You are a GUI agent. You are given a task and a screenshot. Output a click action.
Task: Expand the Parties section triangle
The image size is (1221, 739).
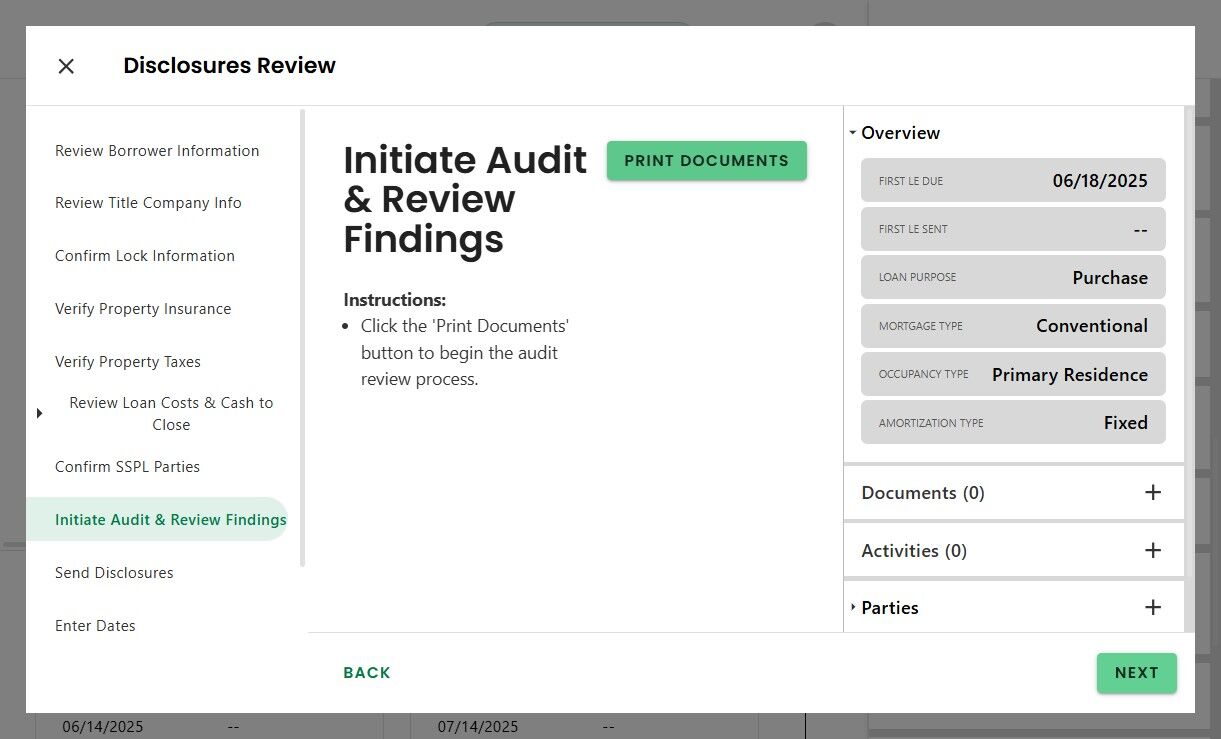coord(852,607)
